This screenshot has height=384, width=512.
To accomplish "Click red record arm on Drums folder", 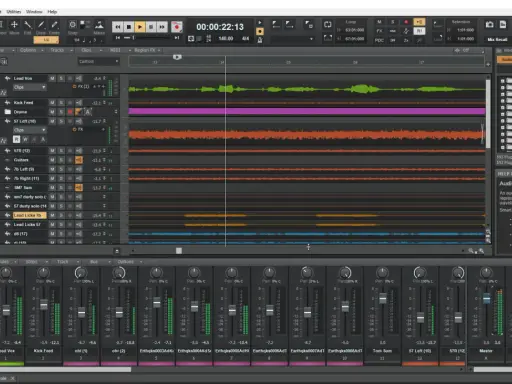I will tap(70, 112).
